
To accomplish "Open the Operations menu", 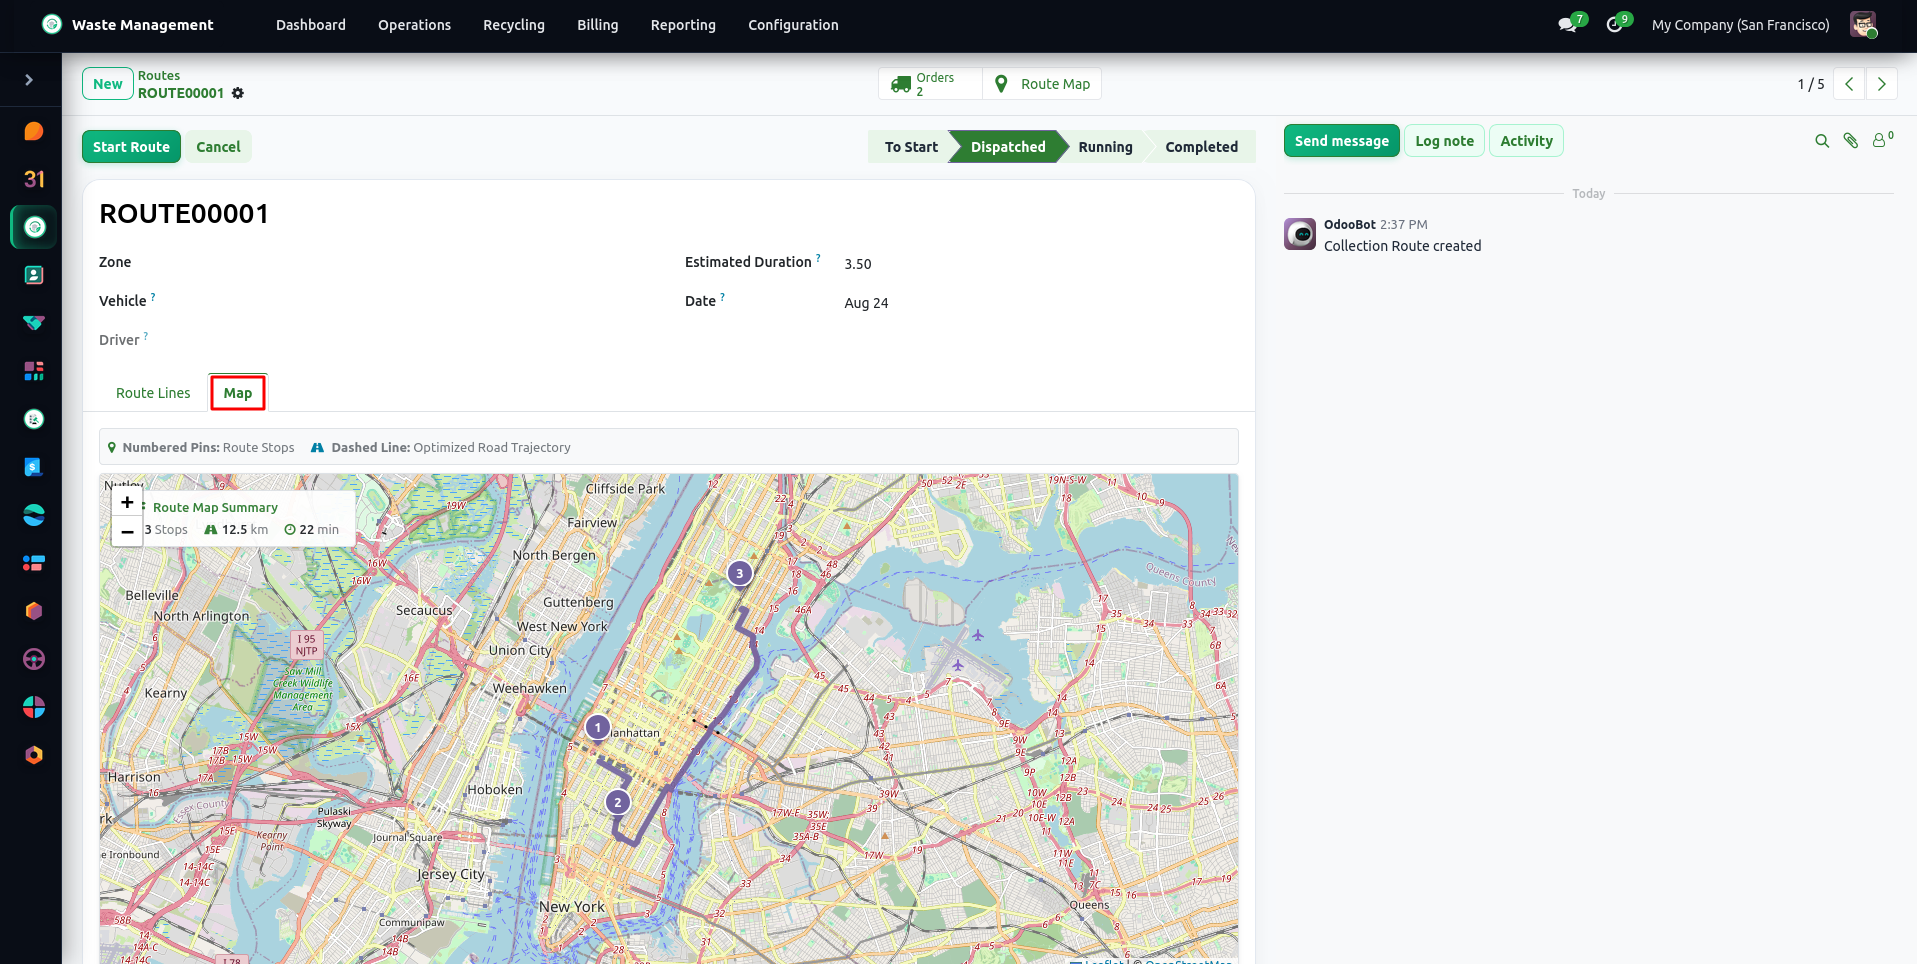I will 414,25.
